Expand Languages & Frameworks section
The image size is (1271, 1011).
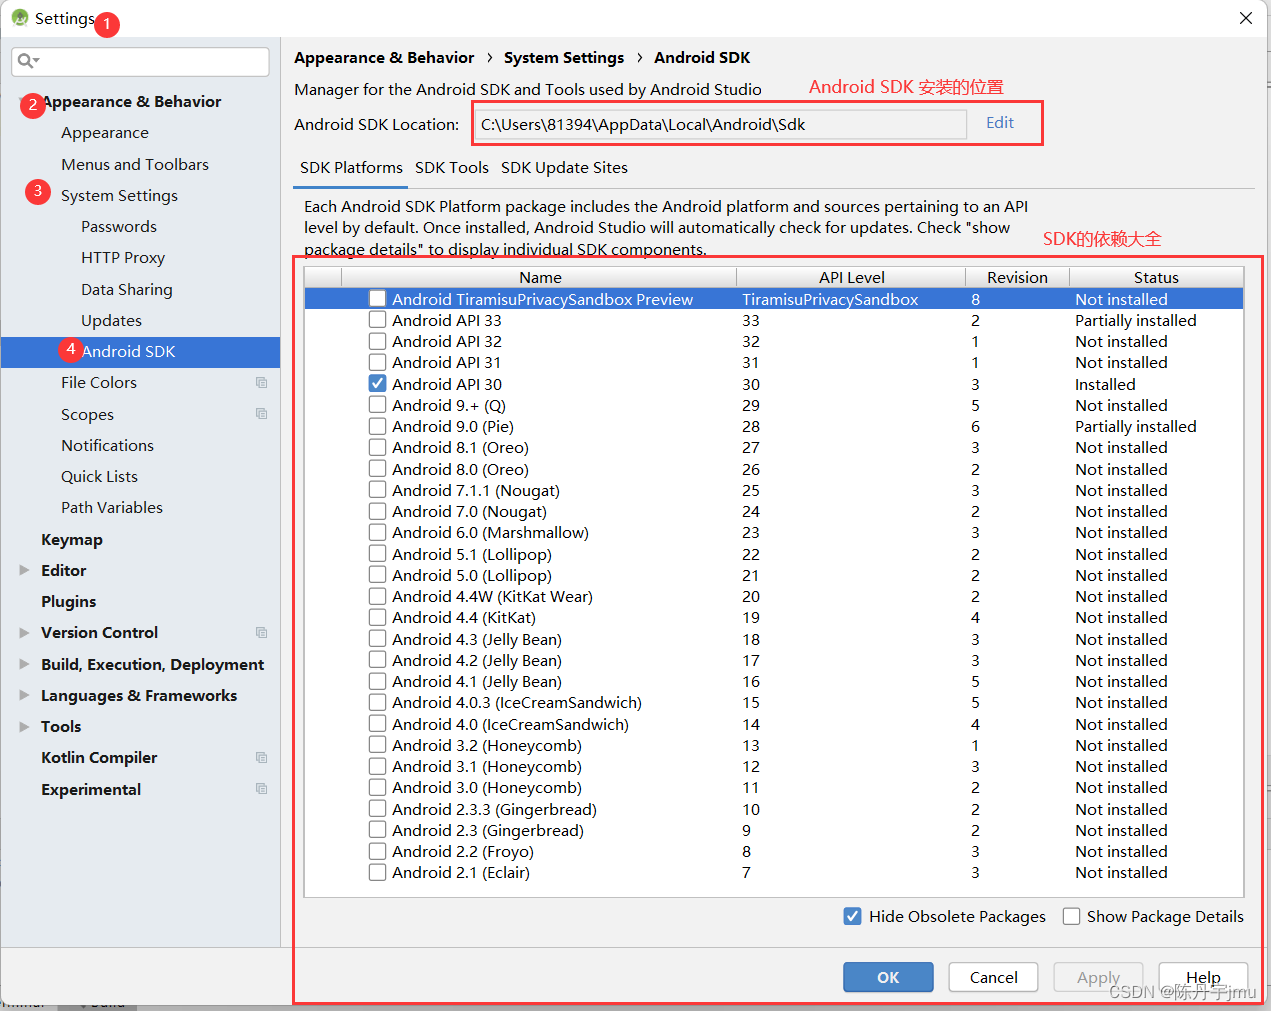24,695
